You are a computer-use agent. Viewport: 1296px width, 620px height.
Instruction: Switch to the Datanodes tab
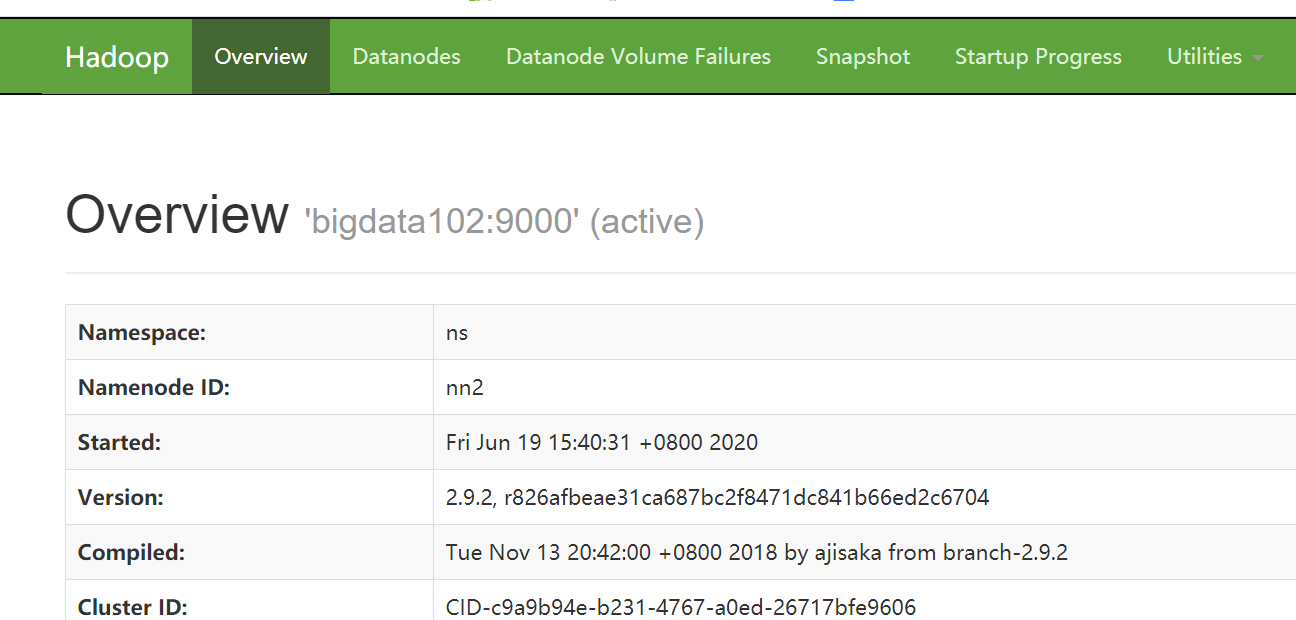pyautogui.click(x=406, y=57)
